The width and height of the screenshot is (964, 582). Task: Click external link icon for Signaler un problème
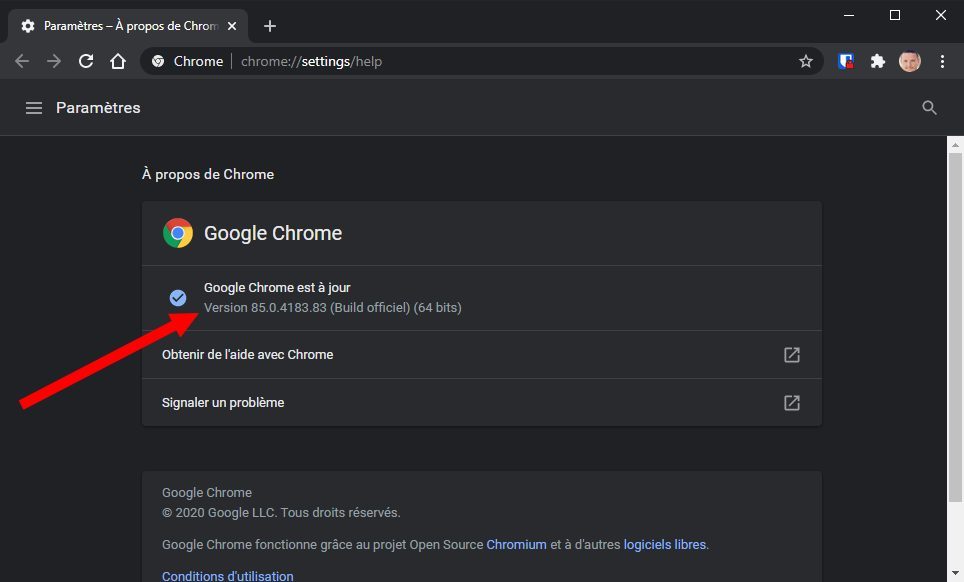click(x=792, y=403)
